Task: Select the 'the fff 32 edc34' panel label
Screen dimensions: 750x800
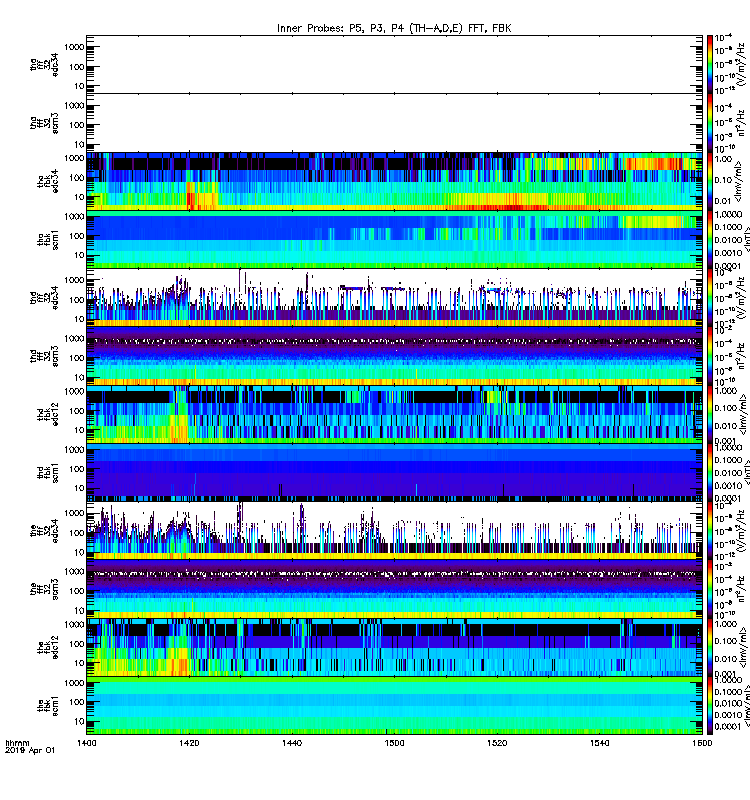Action: pyautogui.click(x=44, y=531)
